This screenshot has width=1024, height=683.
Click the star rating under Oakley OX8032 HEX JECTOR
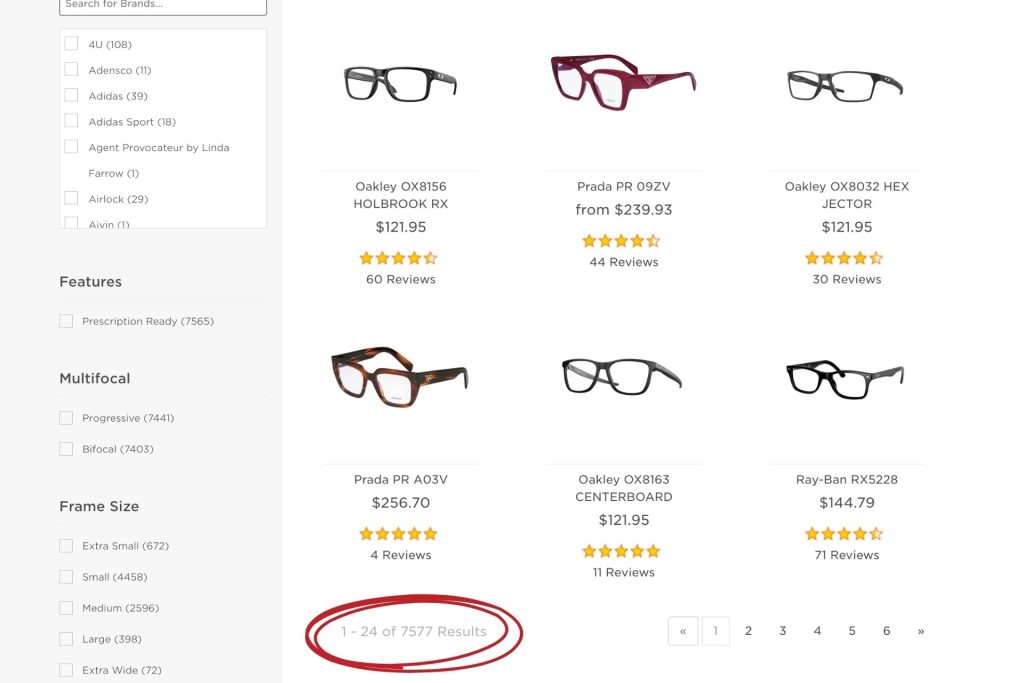click(844, 257)
